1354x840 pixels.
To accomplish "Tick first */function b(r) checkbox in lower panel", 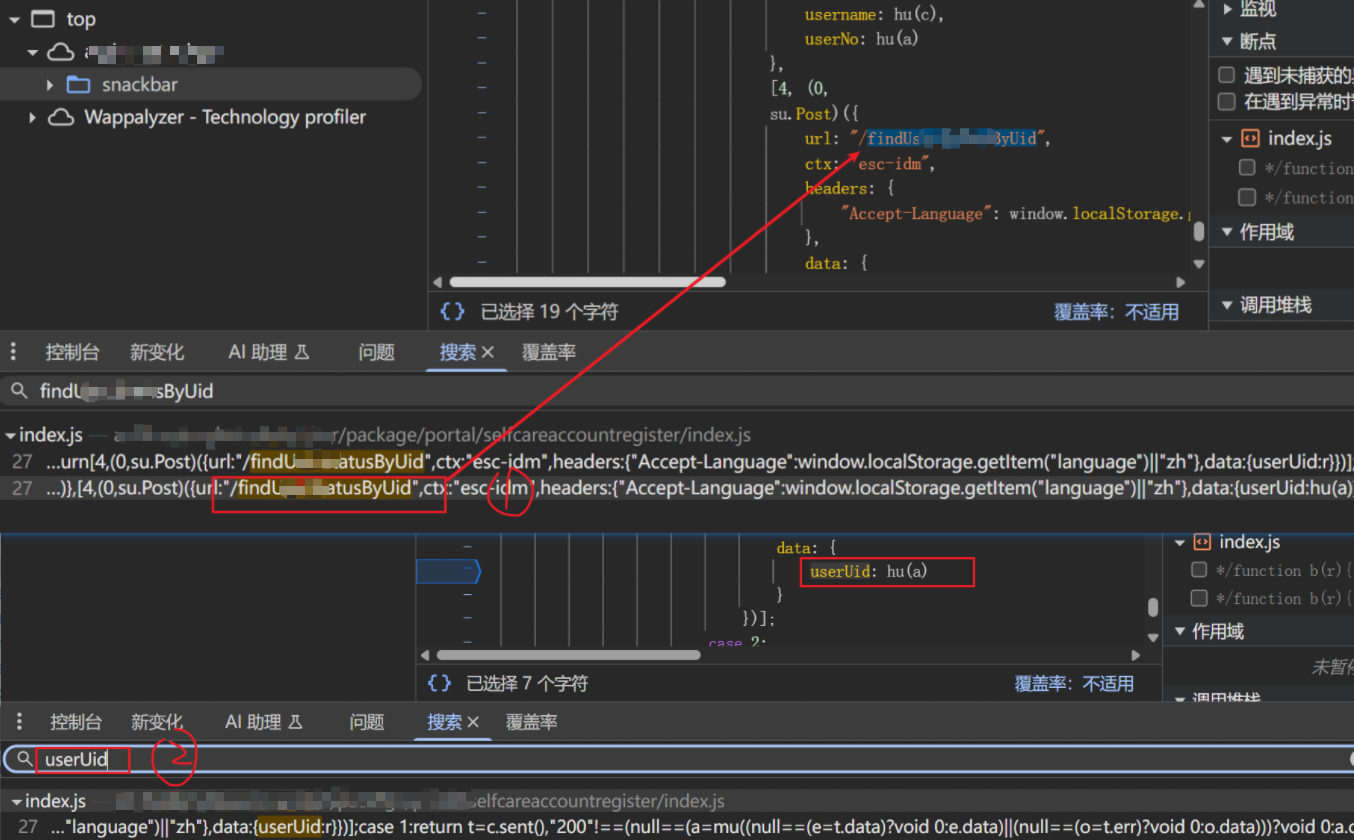I will pyautogui.click(x=1199, y=570).
